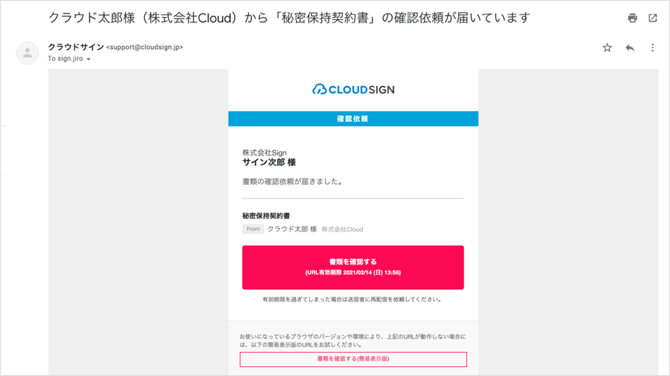Click the 株式会社Sign company label

(264, 153)
